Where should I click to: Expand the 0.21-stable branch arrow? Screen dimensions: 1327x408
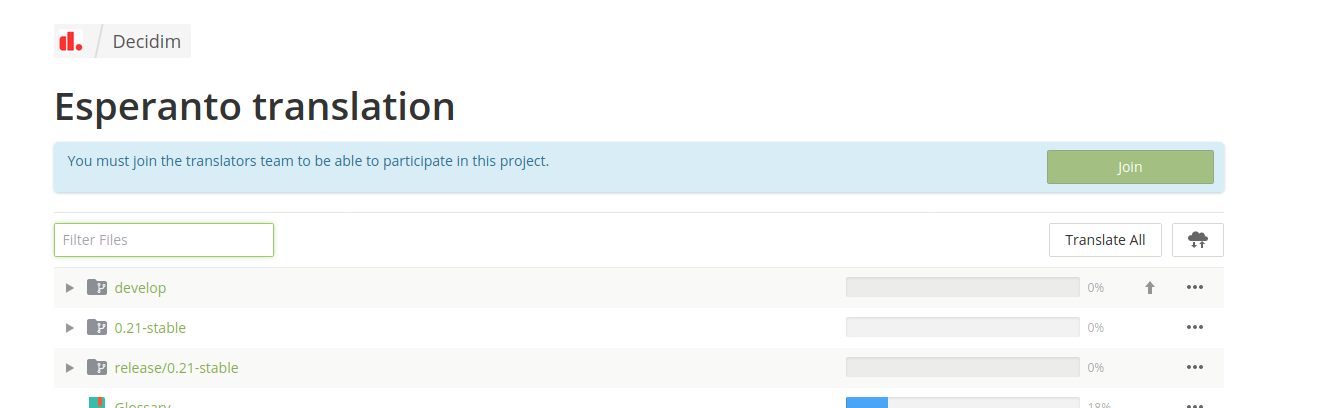[x=70, y=328]
